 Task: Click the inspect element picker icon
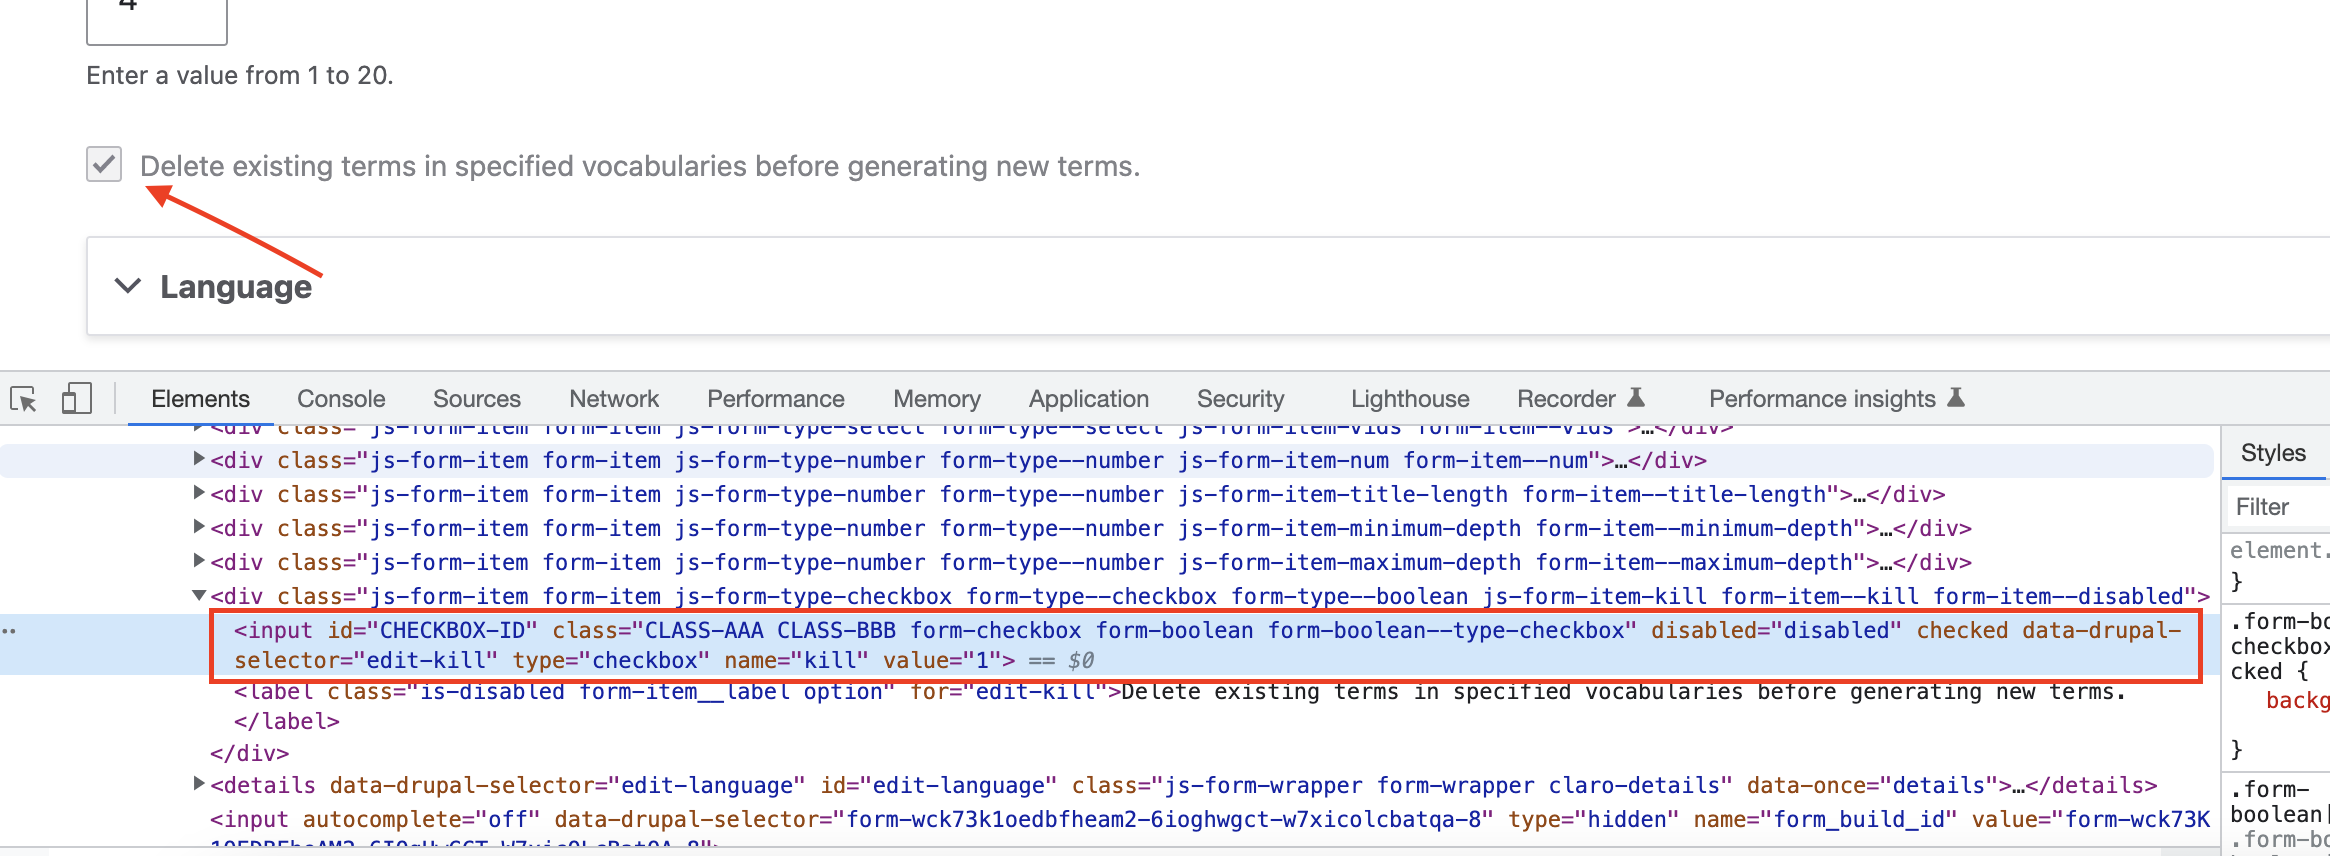click(23, 399)
